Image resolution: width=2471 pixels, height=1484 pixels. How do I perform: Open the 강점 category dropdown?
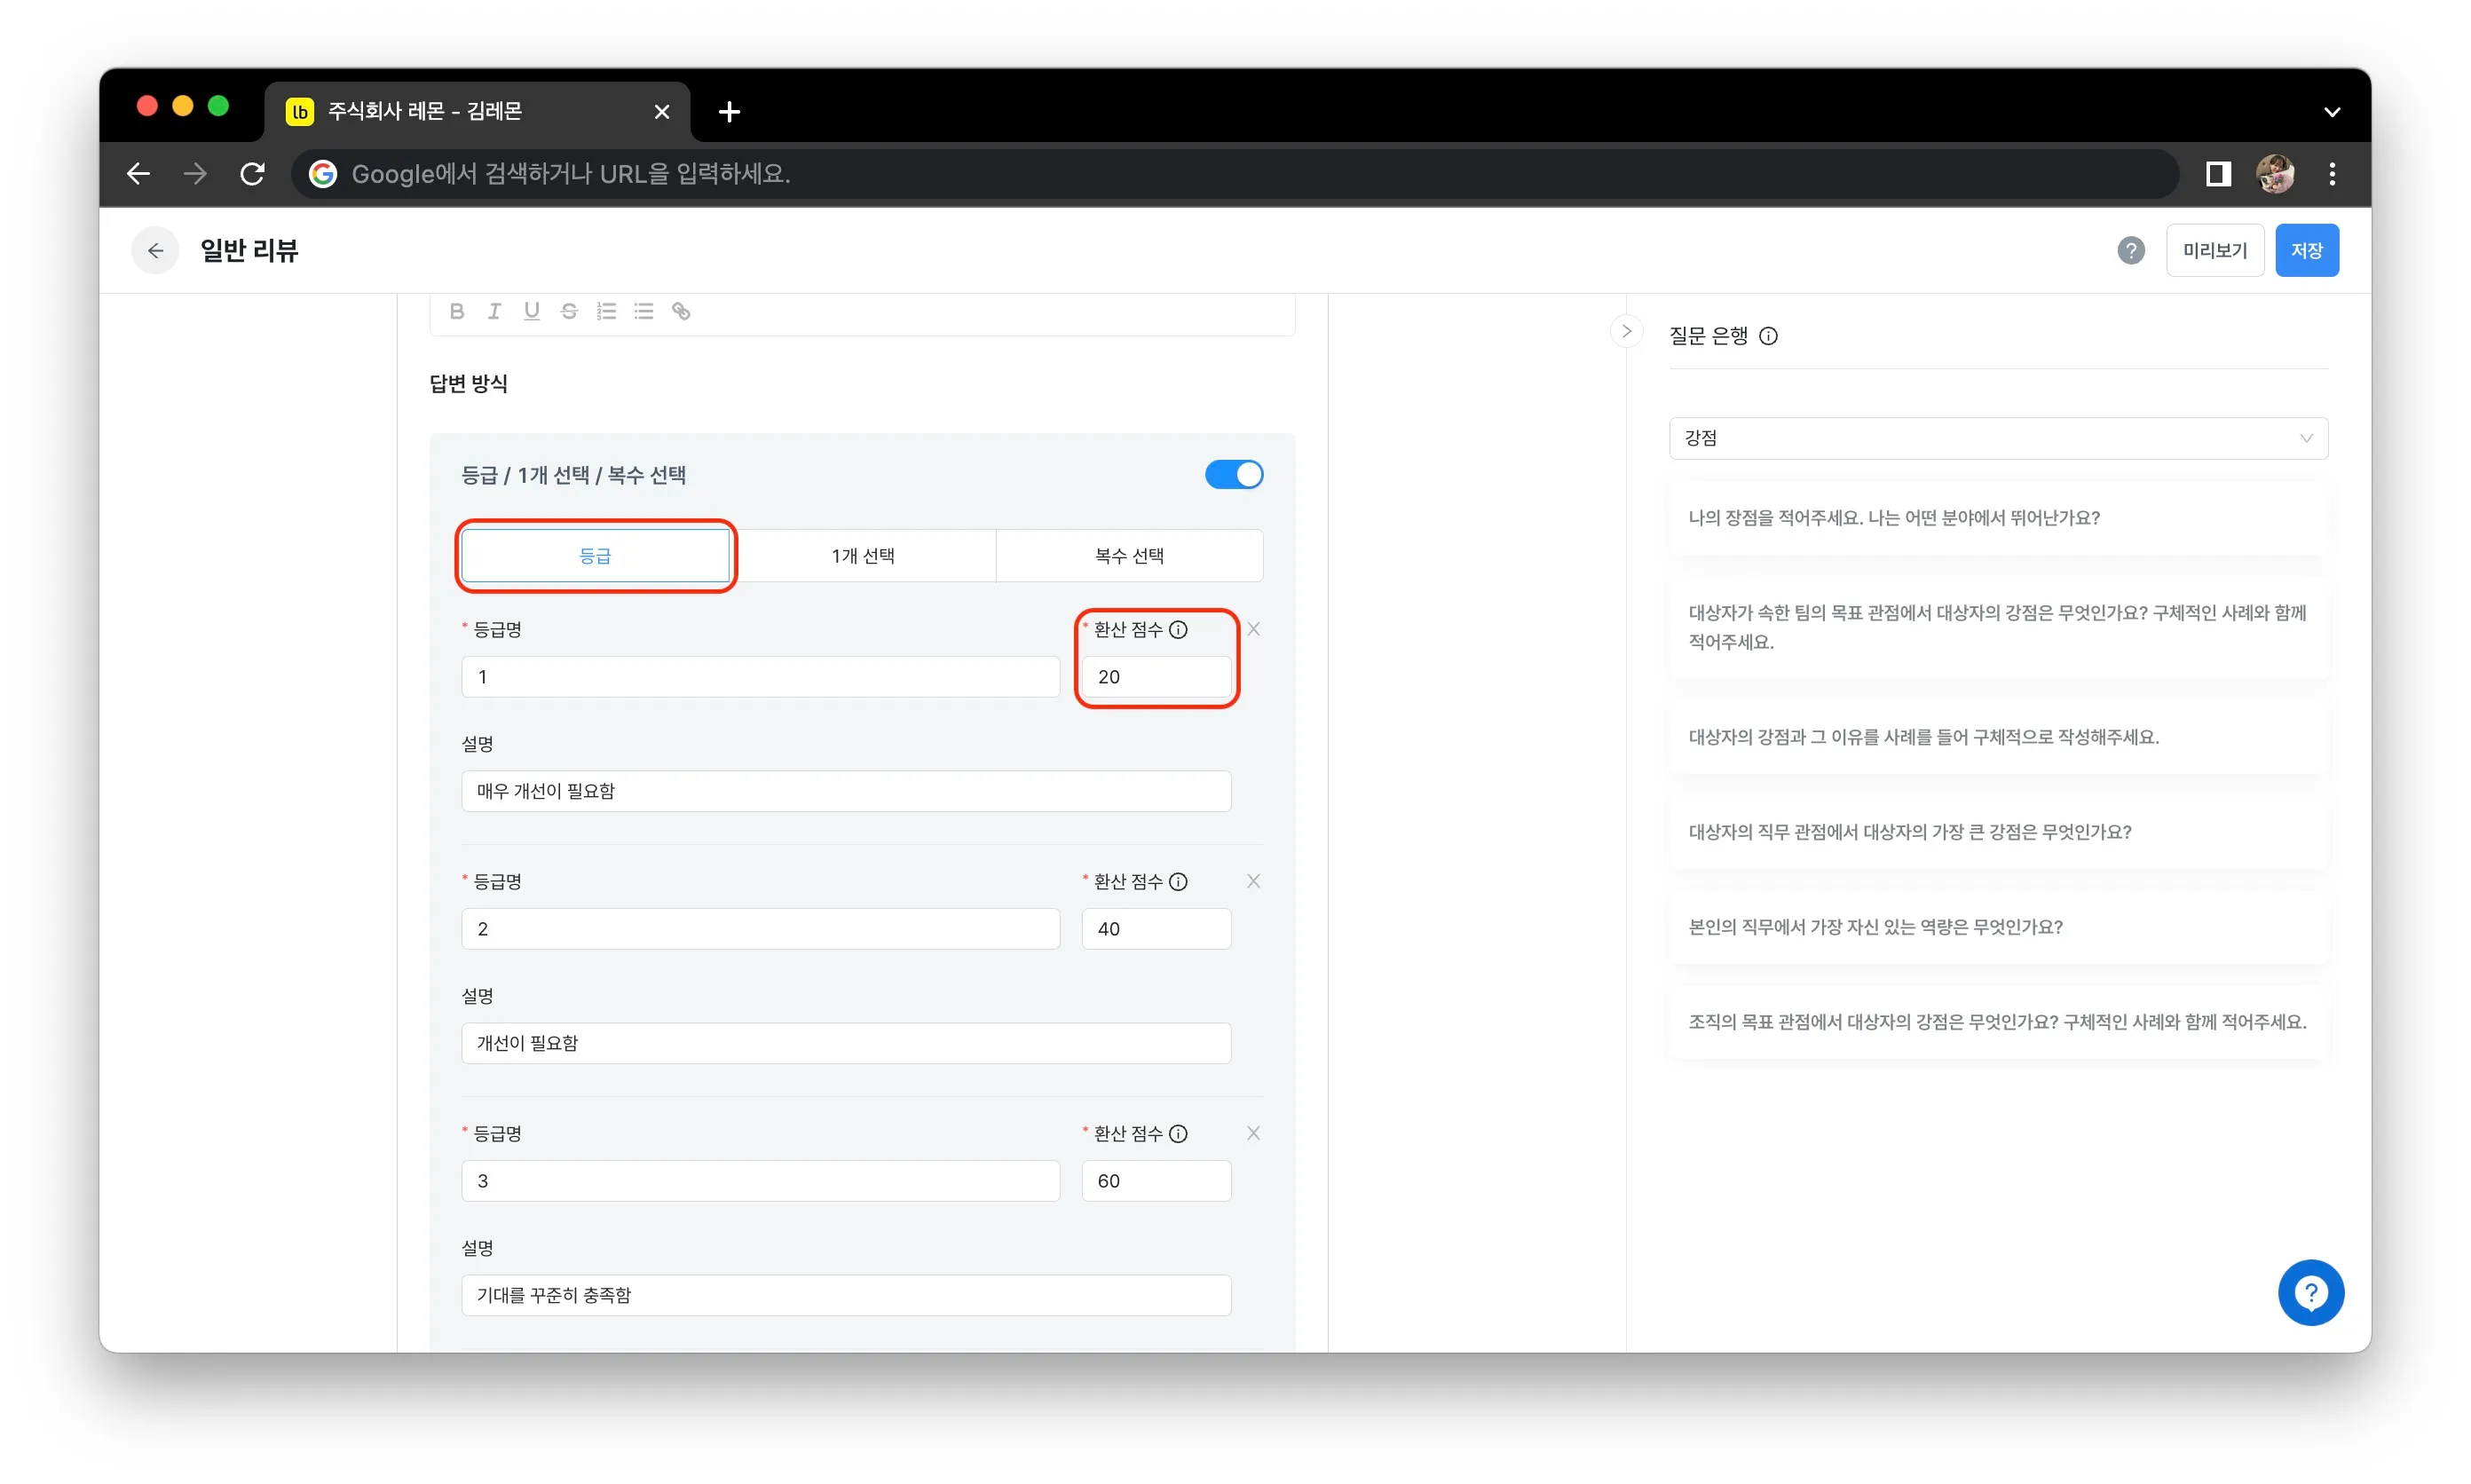click(x=1998, y=438)
